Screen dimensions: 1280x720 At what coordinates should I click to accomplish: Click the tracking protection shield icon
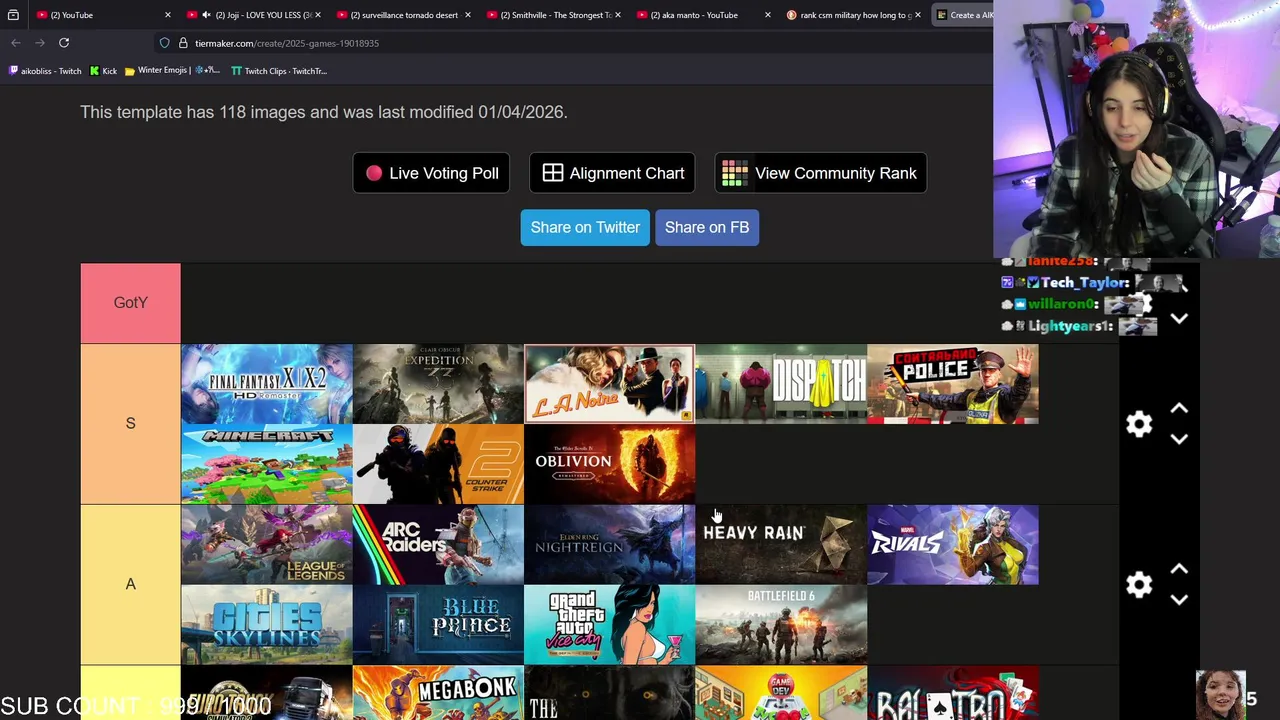(164, 43)
